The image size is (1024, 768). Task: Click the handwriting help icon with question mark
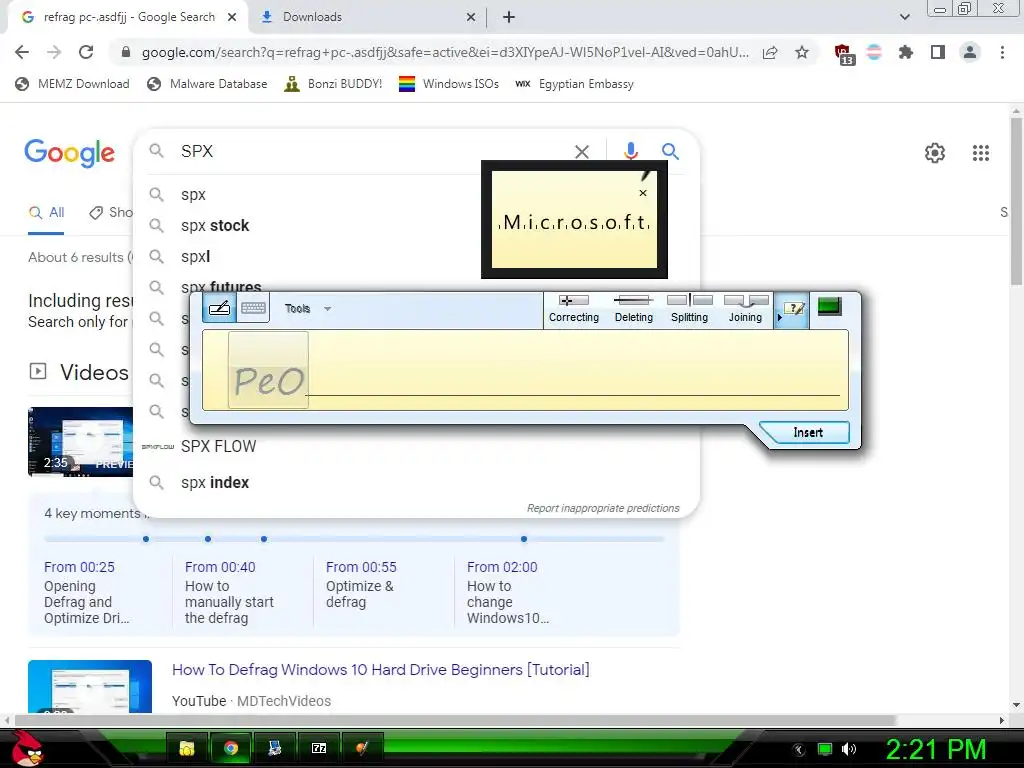tap(794, 308)
